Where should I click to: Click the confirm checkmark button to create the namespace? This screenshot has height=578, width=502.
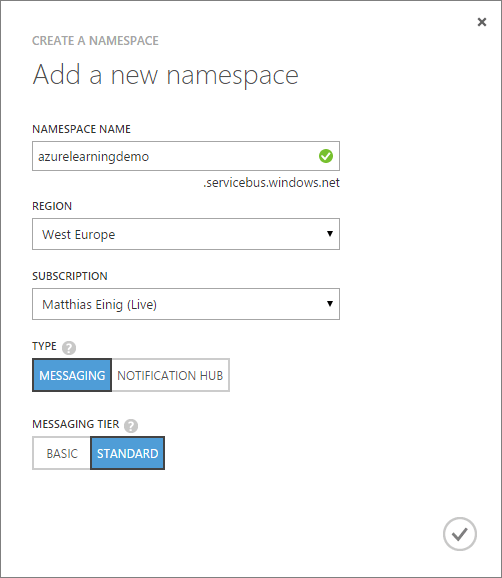460,534
